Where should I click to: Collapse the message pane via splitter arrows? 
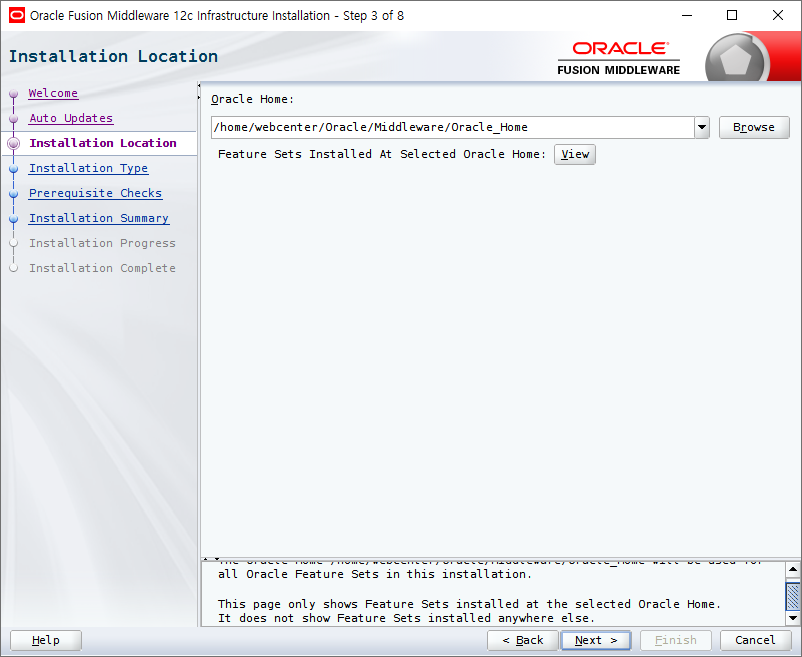[217, 559]
